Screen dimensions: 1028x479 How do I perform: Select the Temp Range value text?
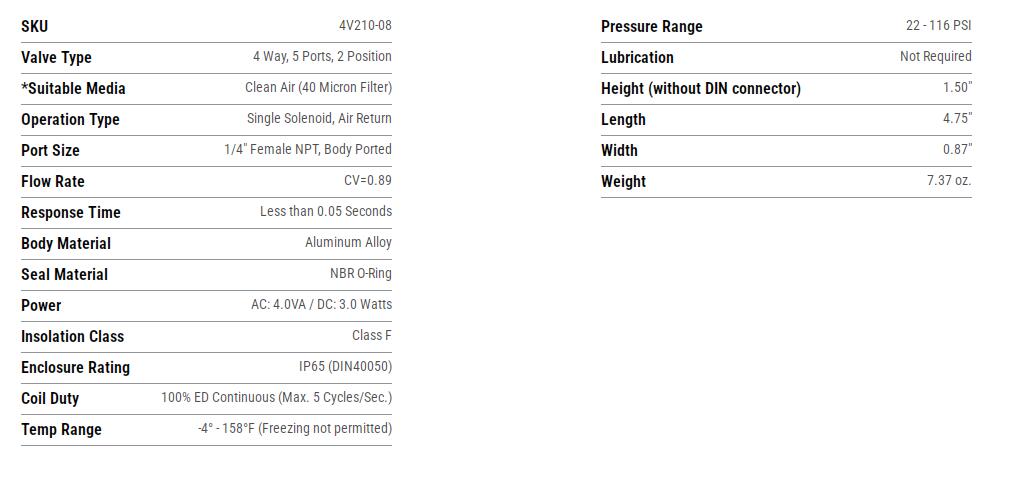tap(294, 428)
